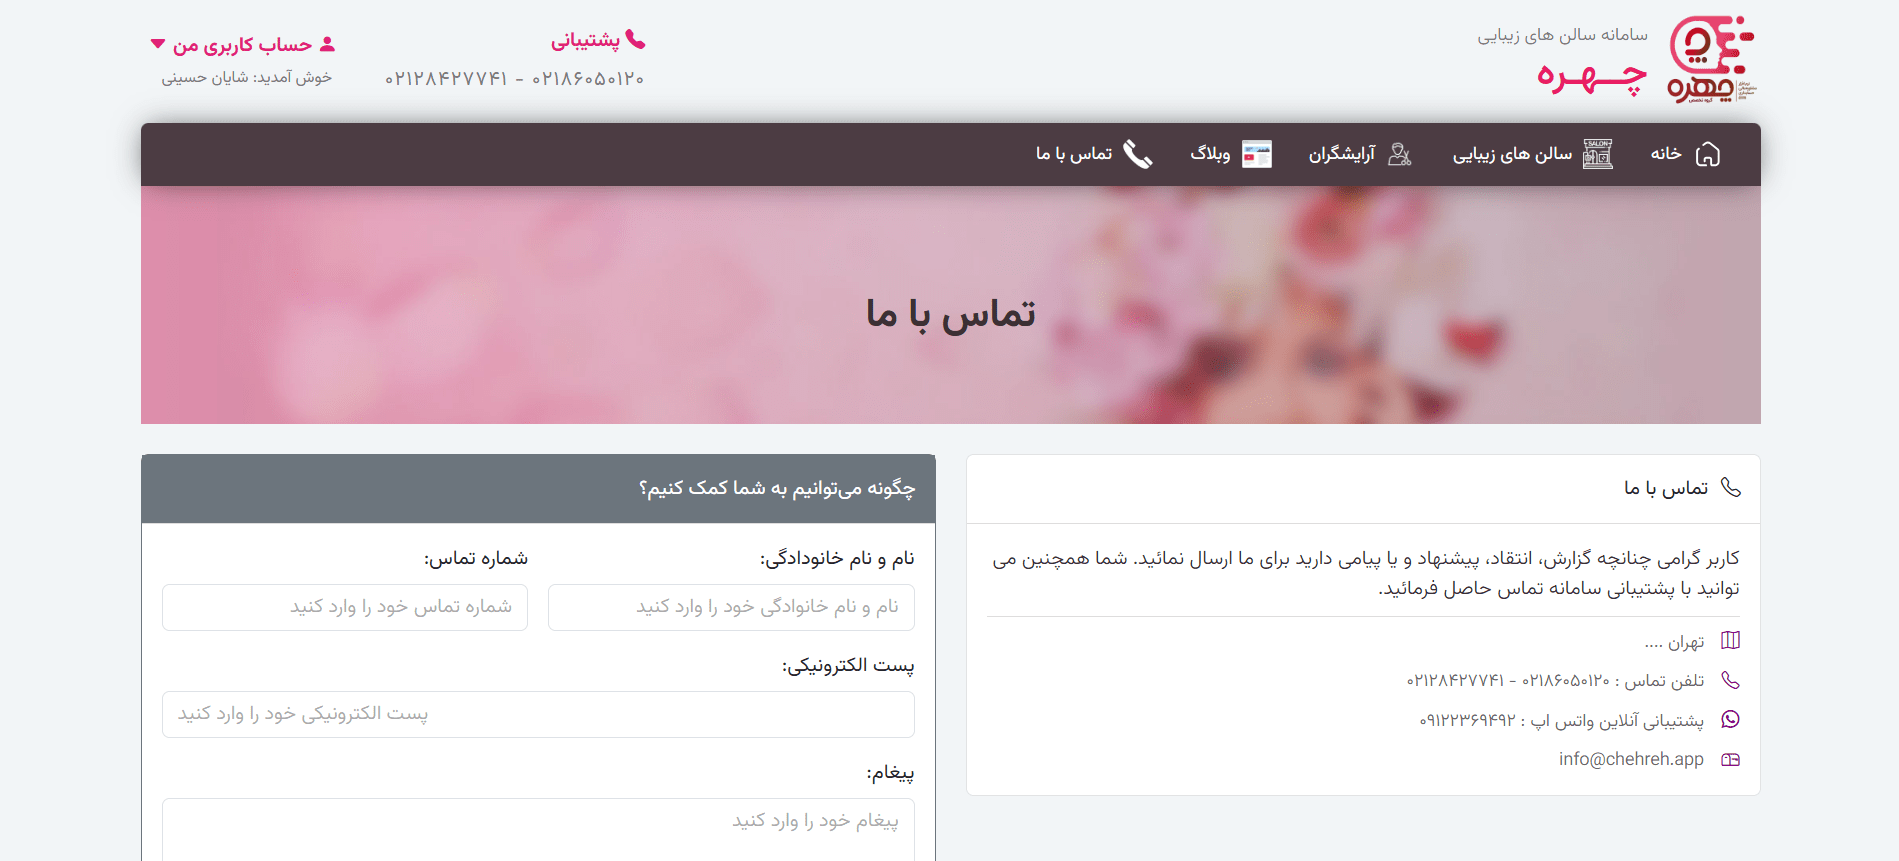Screen dimensions: 1899x861
Task: Click the blog newspaper icon
Action: coord(1256,154)
